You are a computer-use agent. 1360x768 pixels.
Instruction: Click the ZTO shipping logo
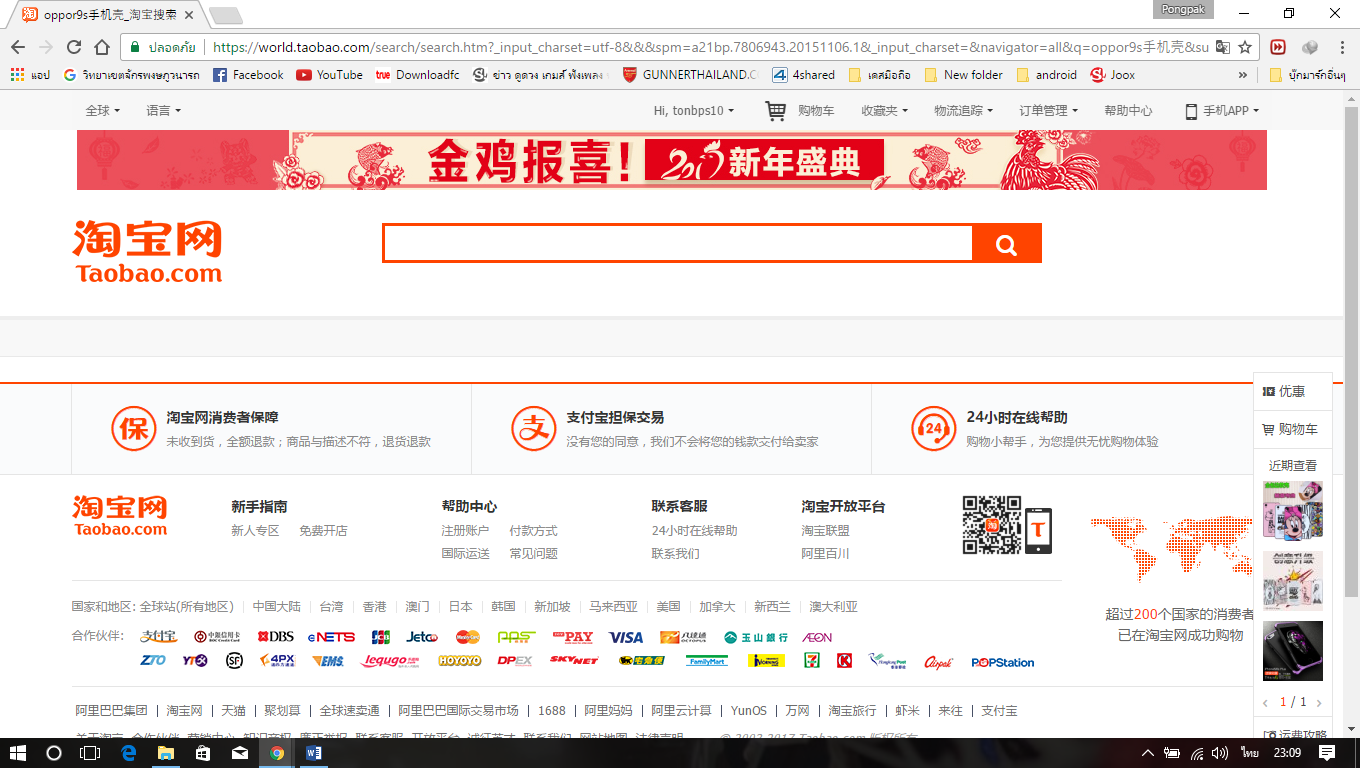click(153, 661)
